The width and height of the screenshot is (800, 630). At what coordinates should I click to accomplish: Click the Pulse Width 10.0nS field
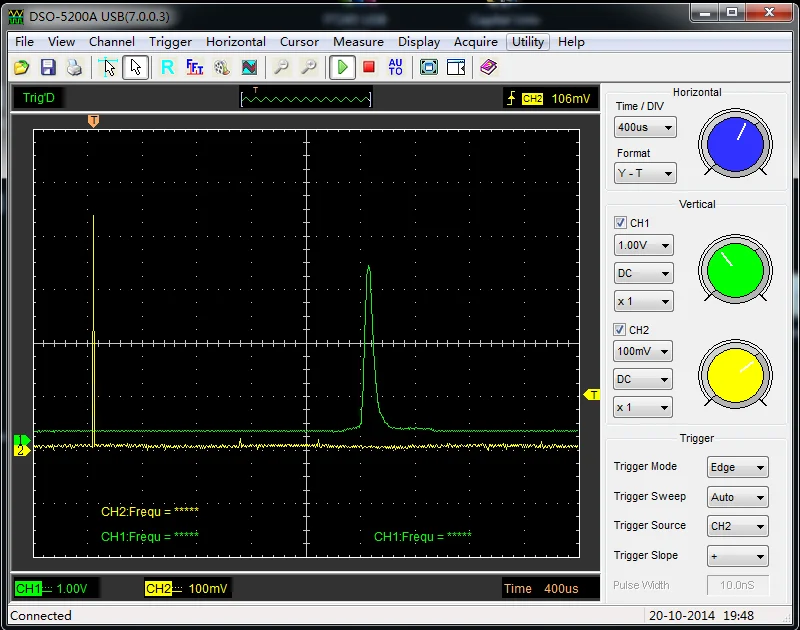[x=737, y=585]
